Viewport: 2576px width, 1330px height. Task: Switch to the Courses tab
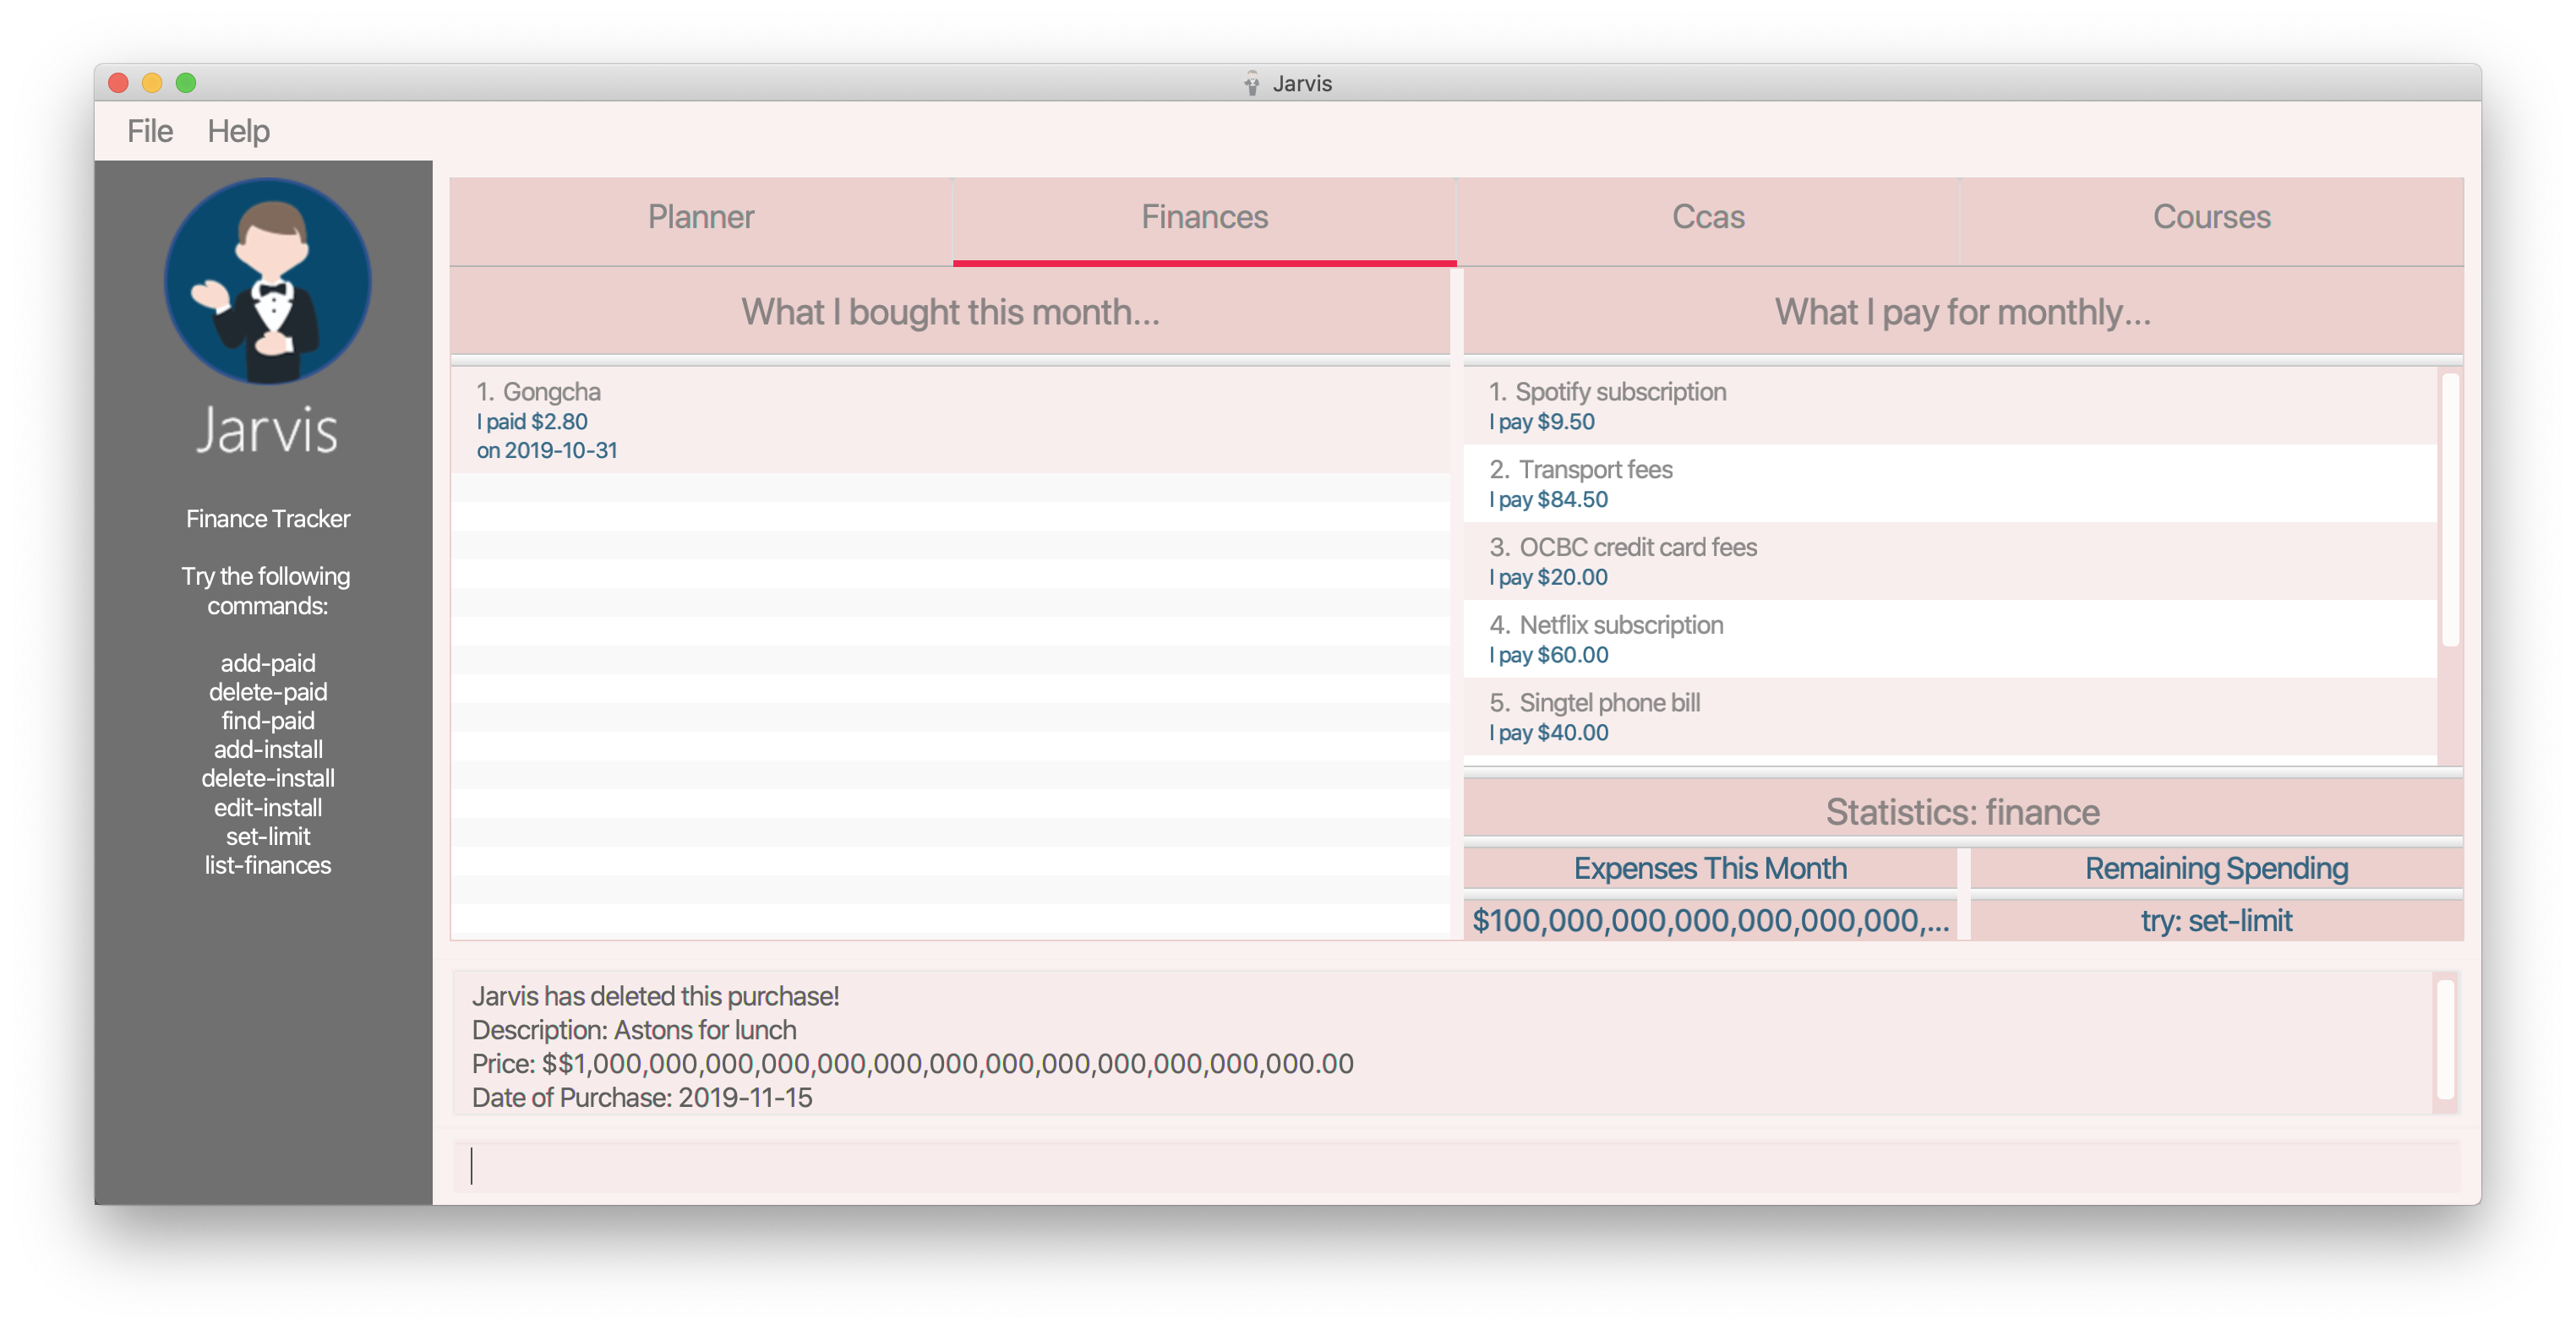click(2211, 218)
